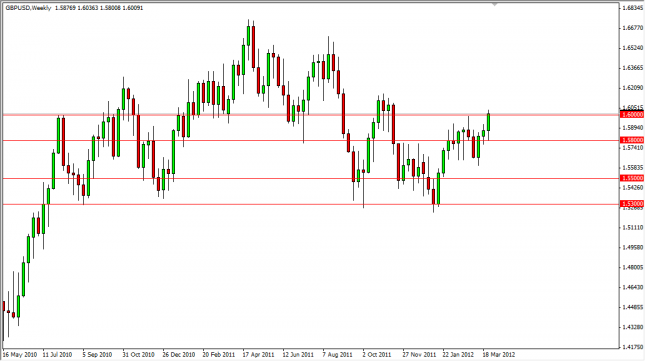Click the '16 May 2010' date label

click(20, 354)
